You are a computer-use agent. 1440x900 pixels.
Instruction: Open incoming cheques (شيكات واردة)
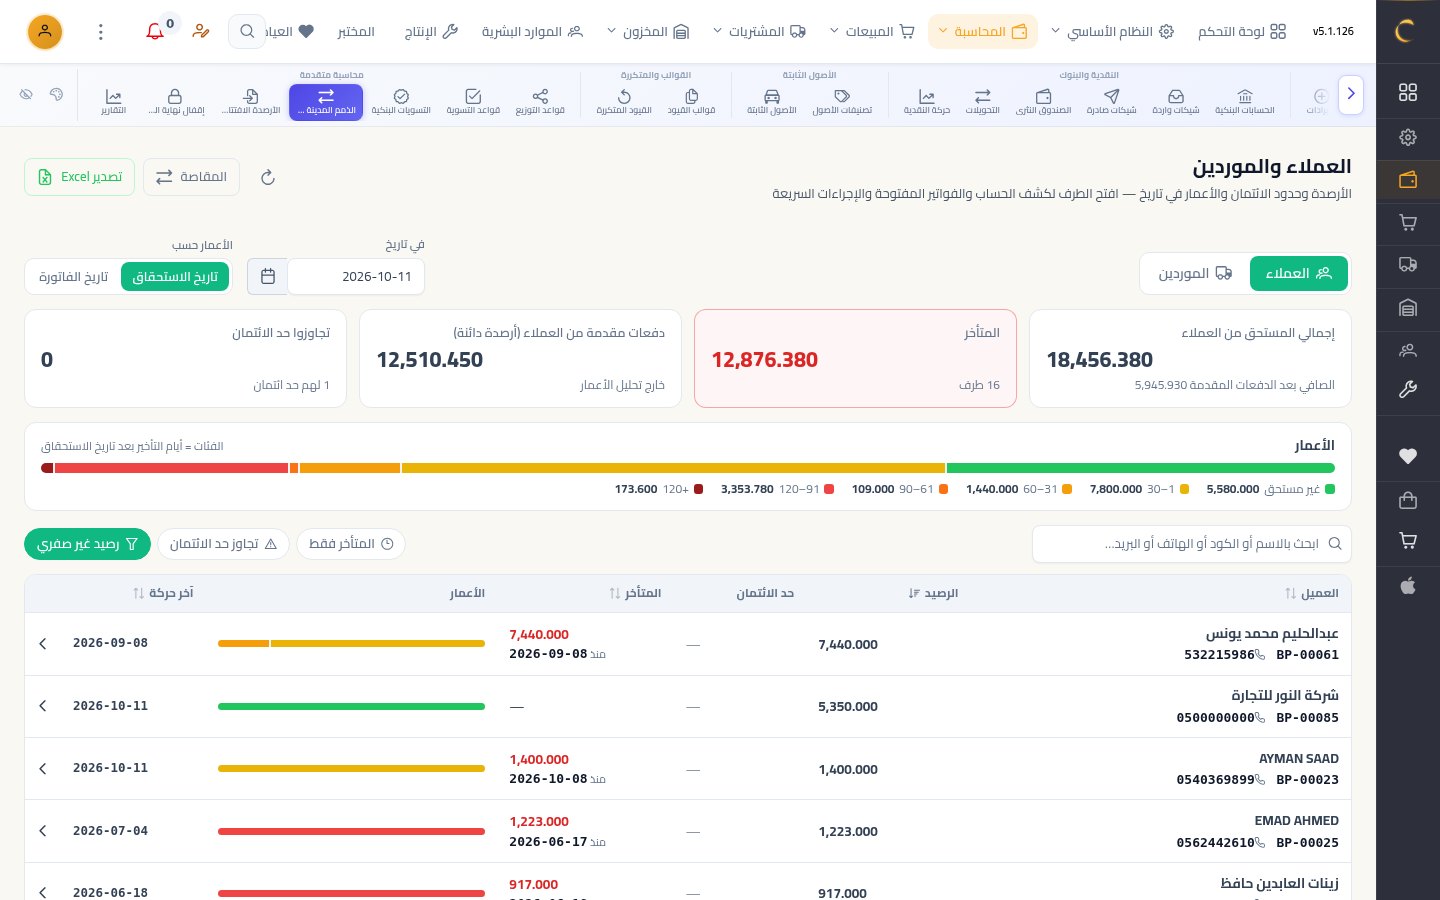coord(1176,102)
